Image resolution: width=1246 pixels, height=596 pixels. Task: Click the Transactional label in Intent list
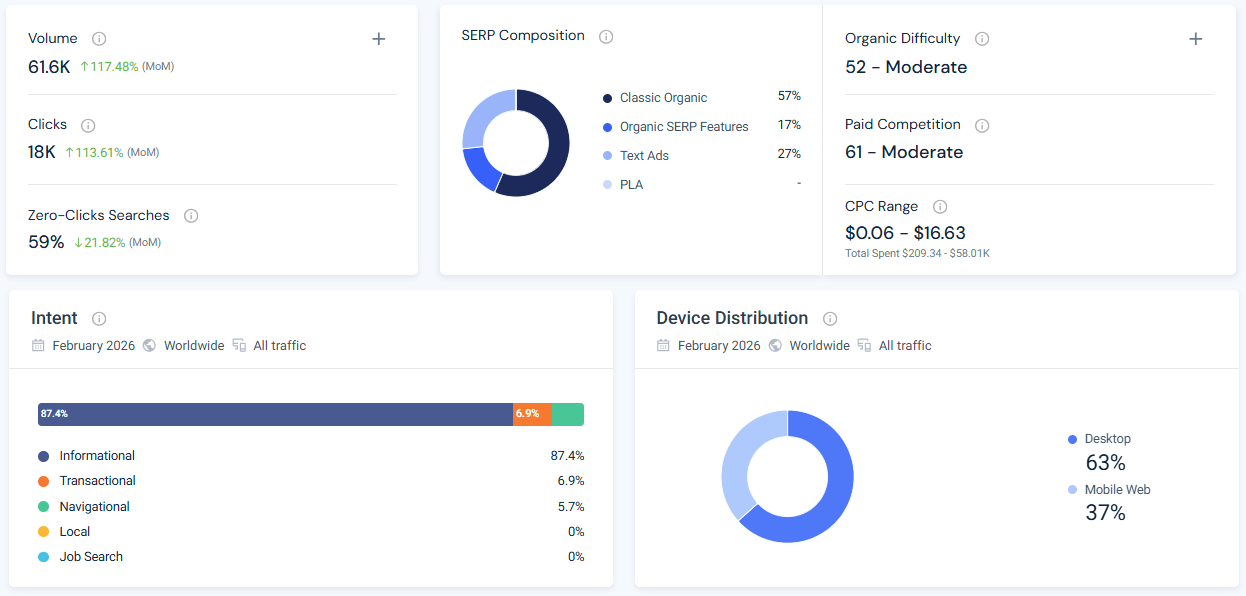click(98, 481)
